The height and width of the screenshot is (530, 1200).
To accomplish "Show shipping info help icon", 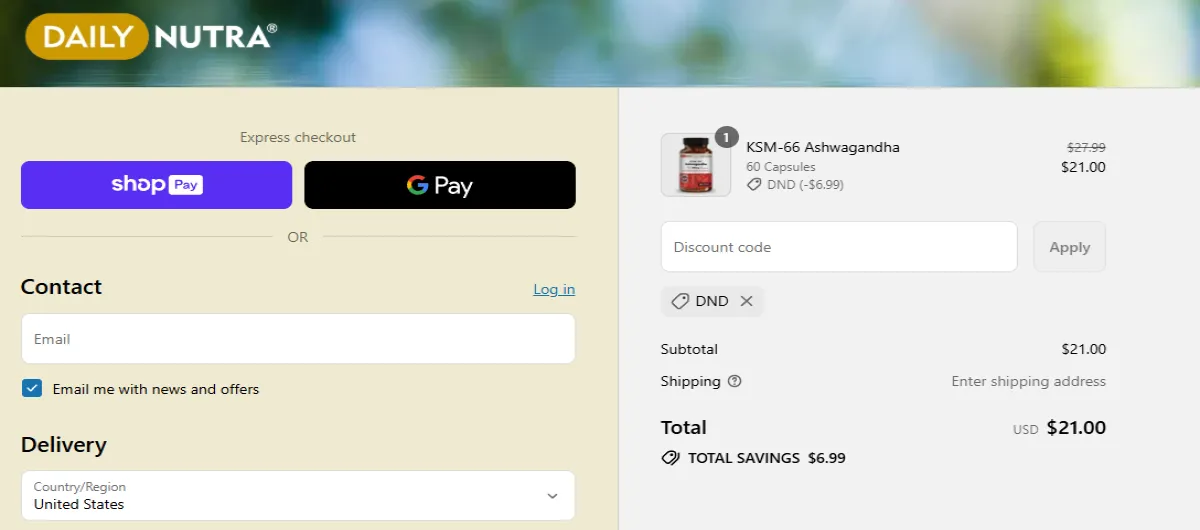I will tap(735, 381).
